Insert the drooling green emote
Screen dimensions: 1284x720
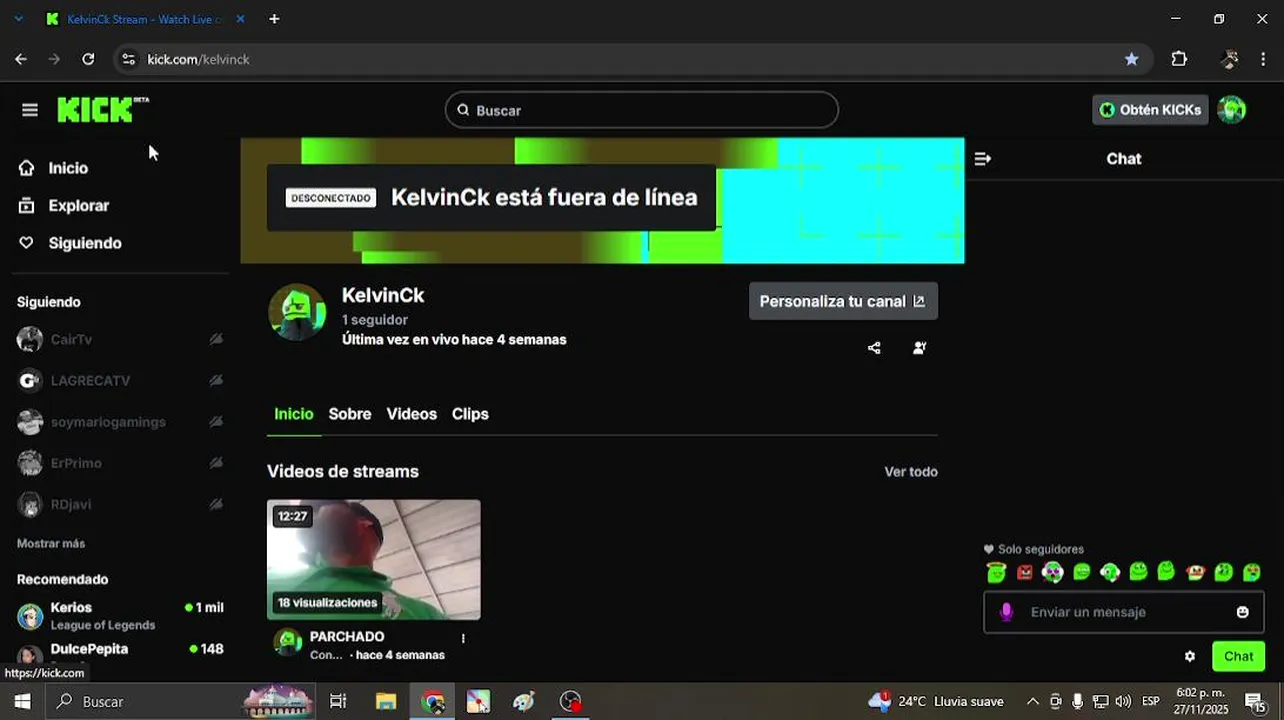click(x=1252, y=572)
